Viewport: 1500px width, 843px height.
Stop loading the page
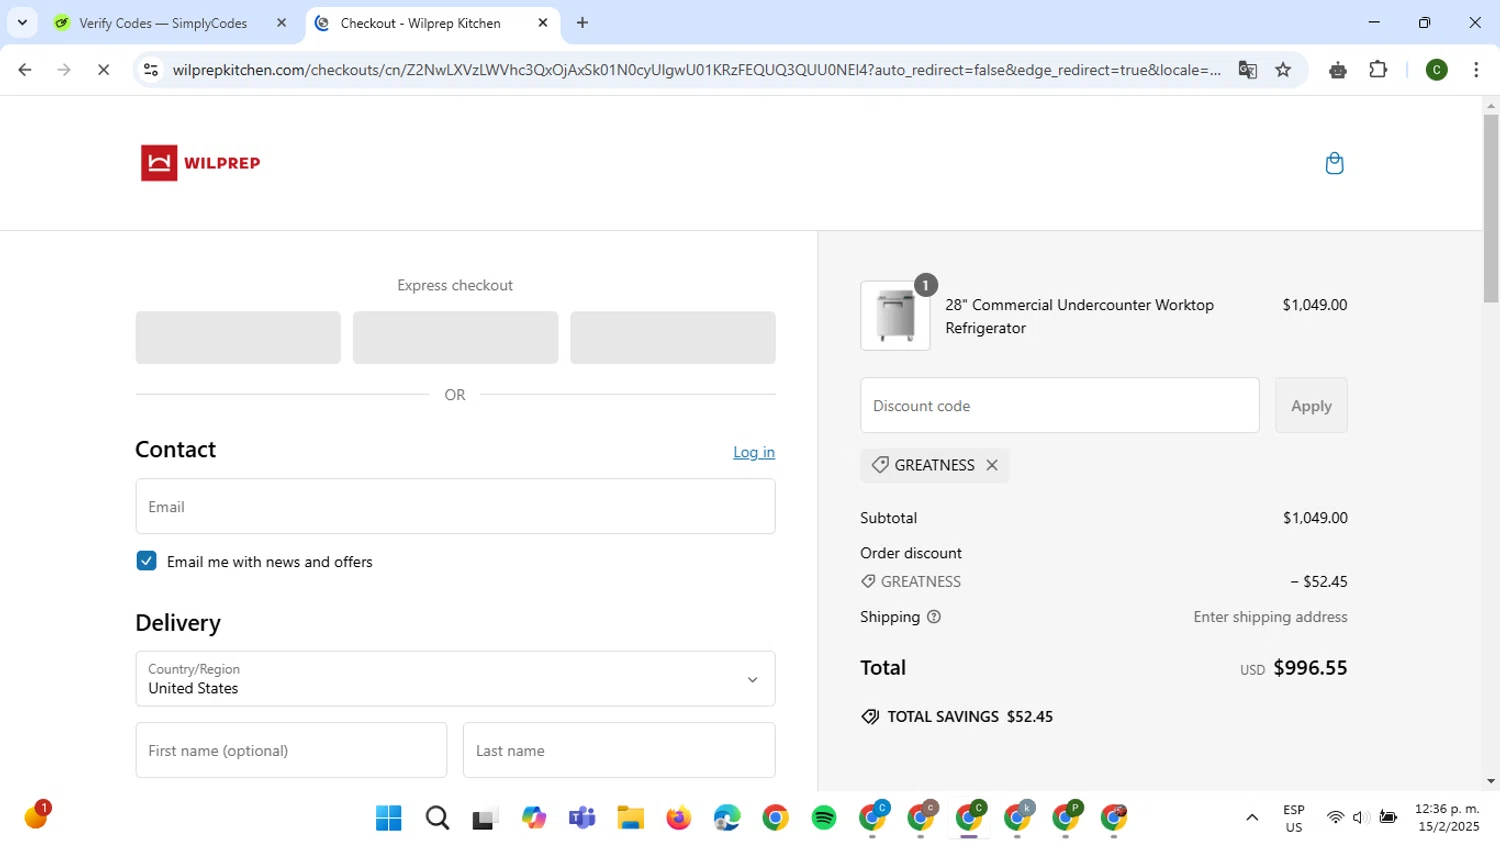(x=103, y=70)
